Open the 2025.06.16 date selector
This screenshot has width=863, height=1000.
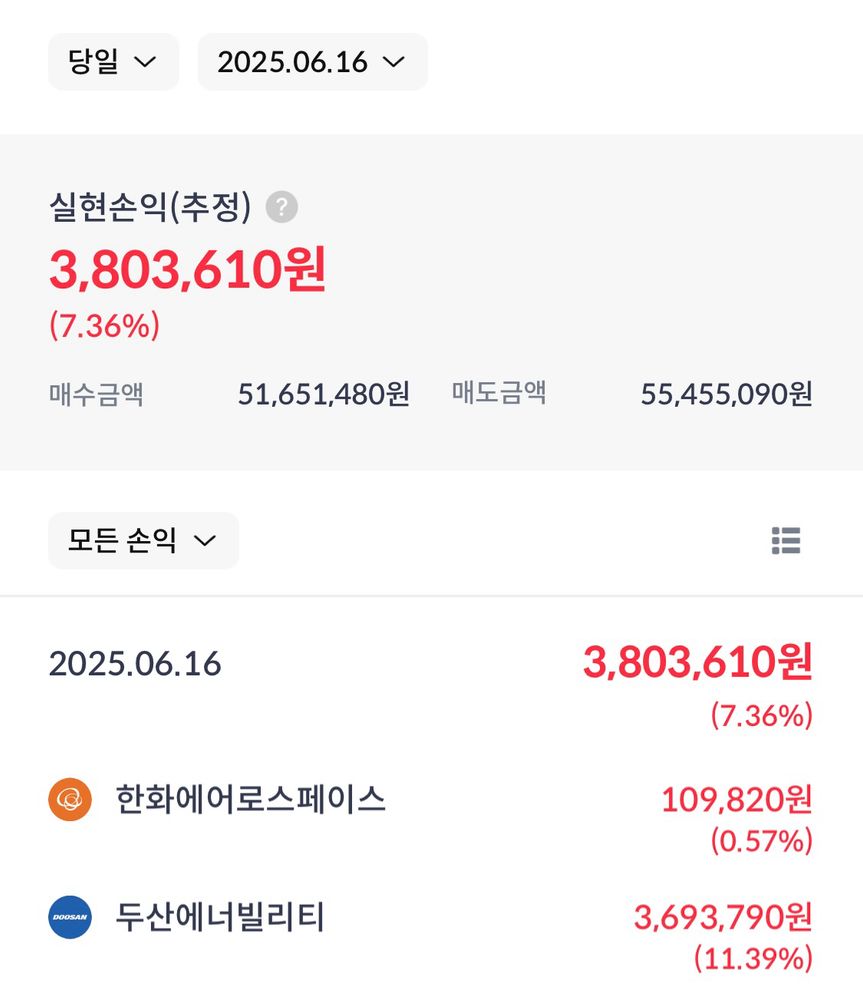click(313, 62)
